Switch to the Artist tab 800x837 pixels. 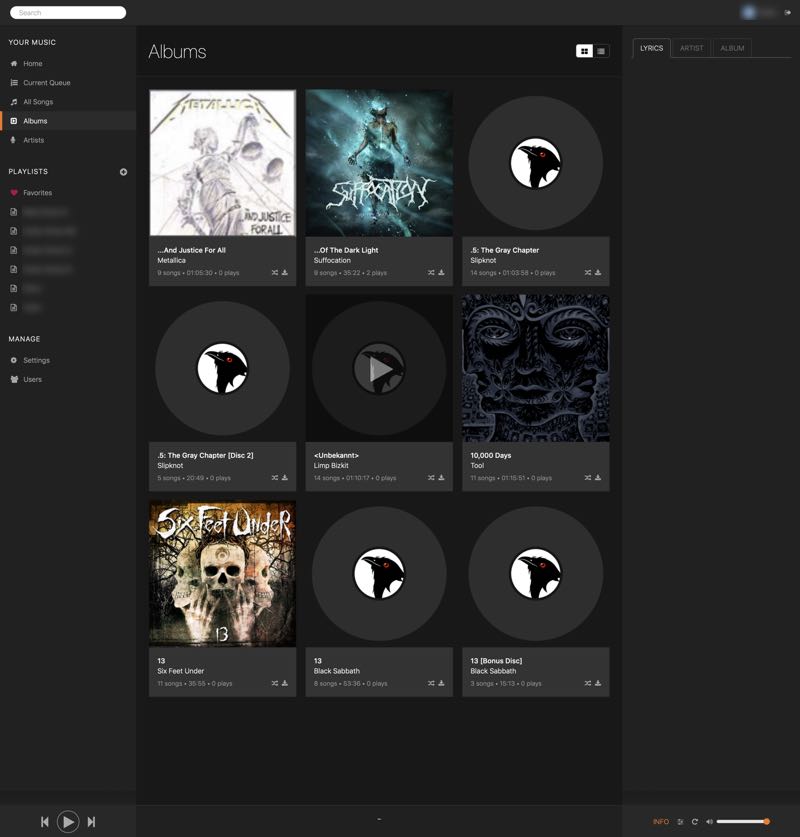[x=692, y=48]
